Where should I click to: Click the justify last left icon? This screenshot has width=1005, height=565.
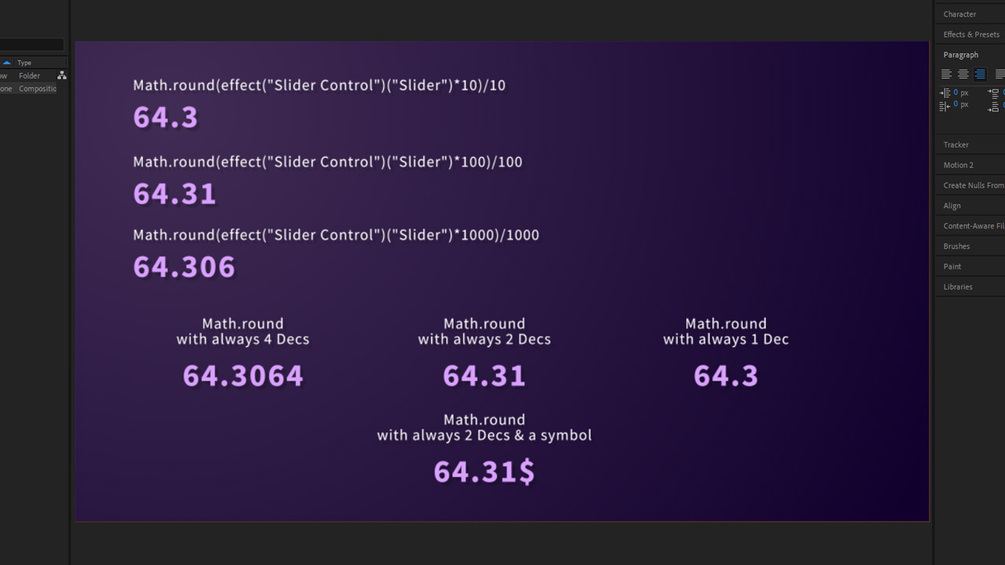click(999, 74)
